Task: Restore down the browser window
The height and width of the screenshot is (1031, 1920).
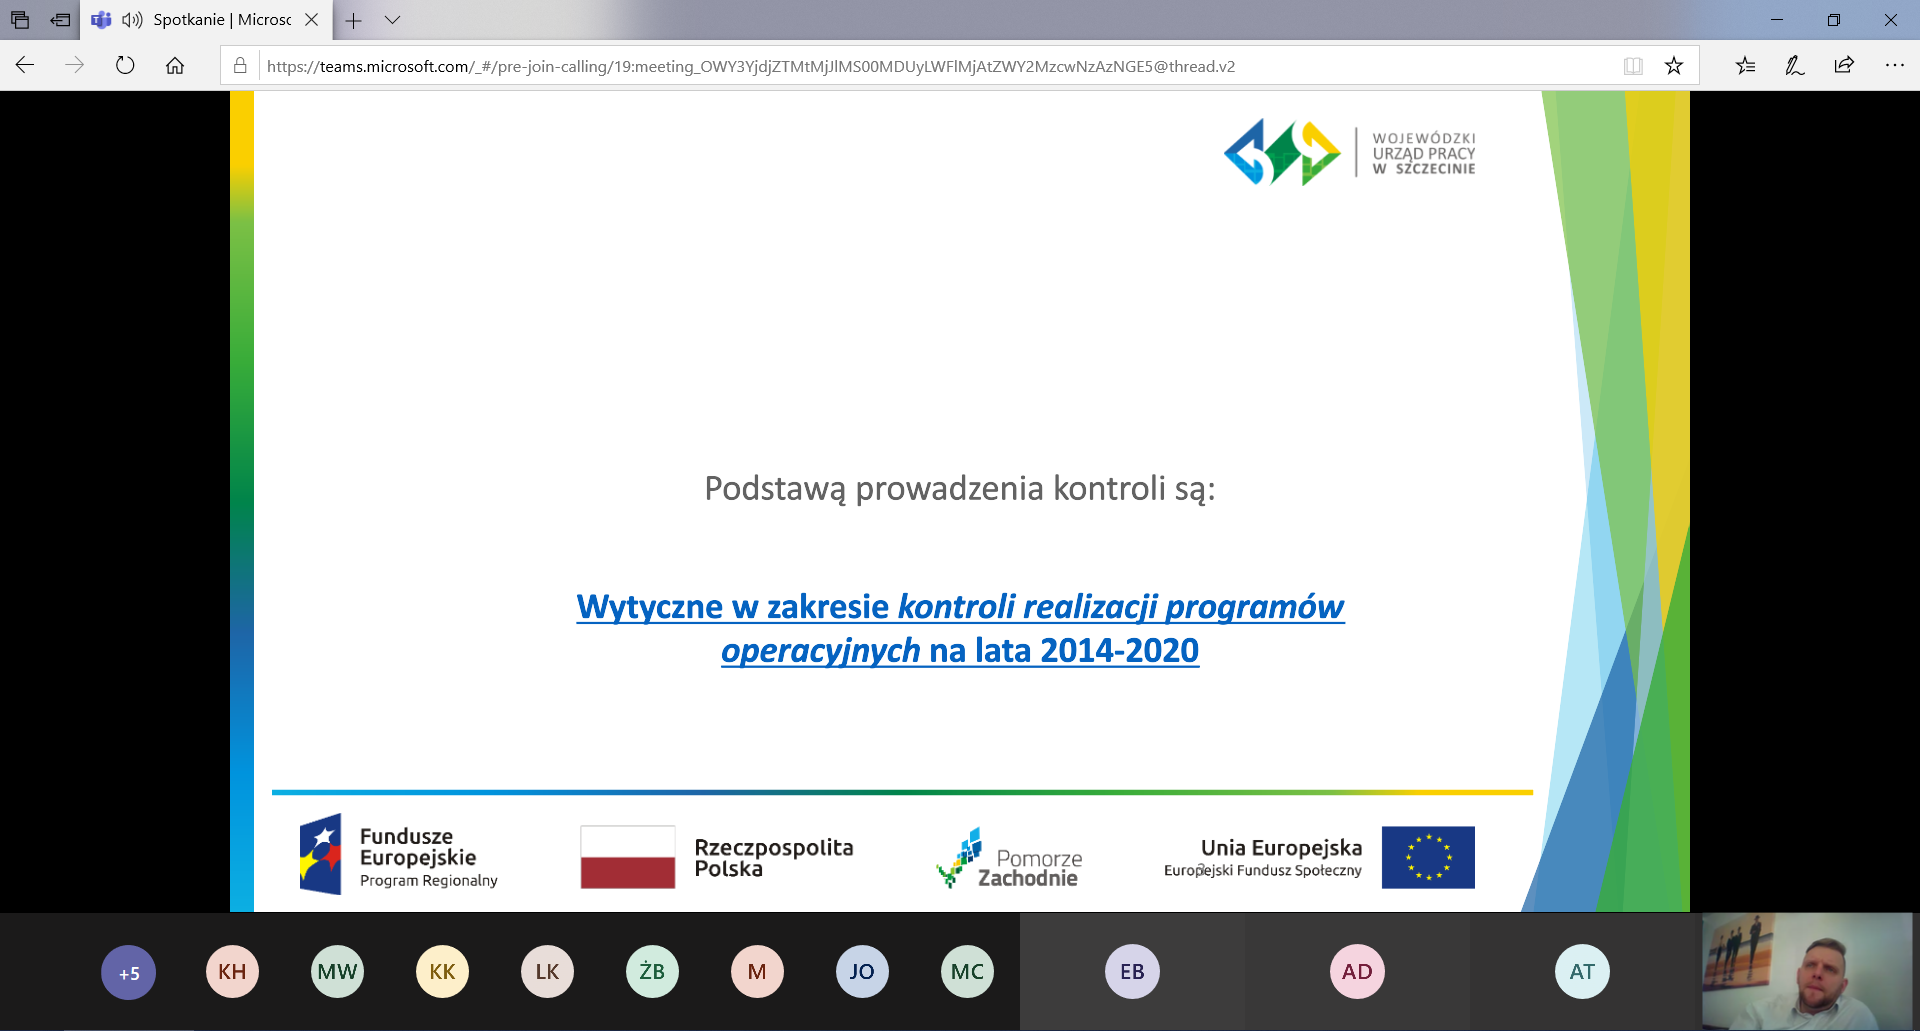Action: pos(1834,20)
